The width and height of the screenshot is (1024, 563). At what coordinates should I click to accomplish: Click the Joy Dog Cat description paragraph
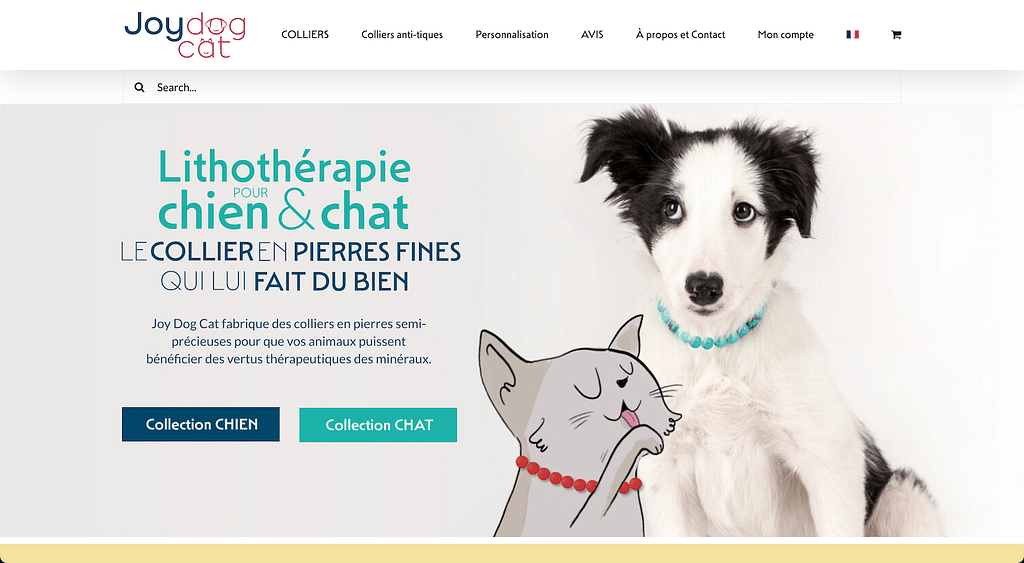(289, 341)
